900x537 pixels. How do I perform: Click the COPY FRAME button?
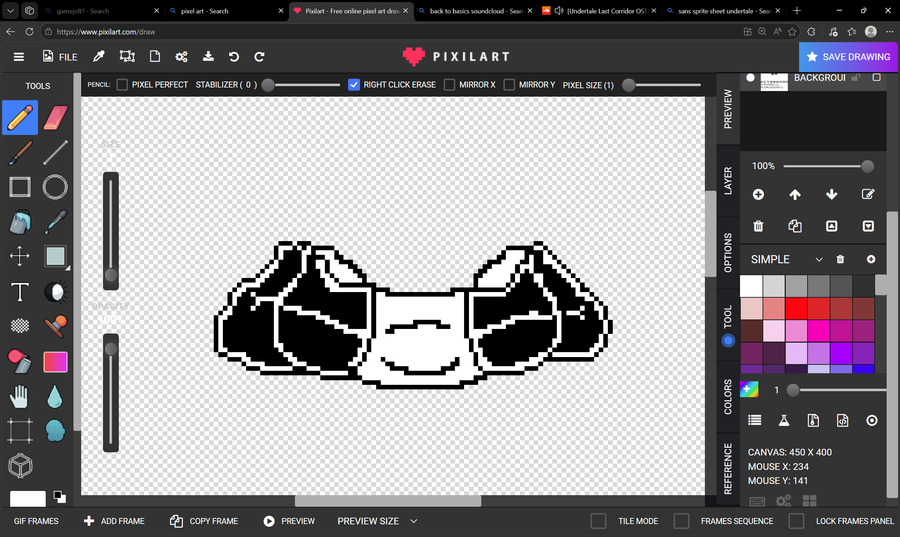204,521
